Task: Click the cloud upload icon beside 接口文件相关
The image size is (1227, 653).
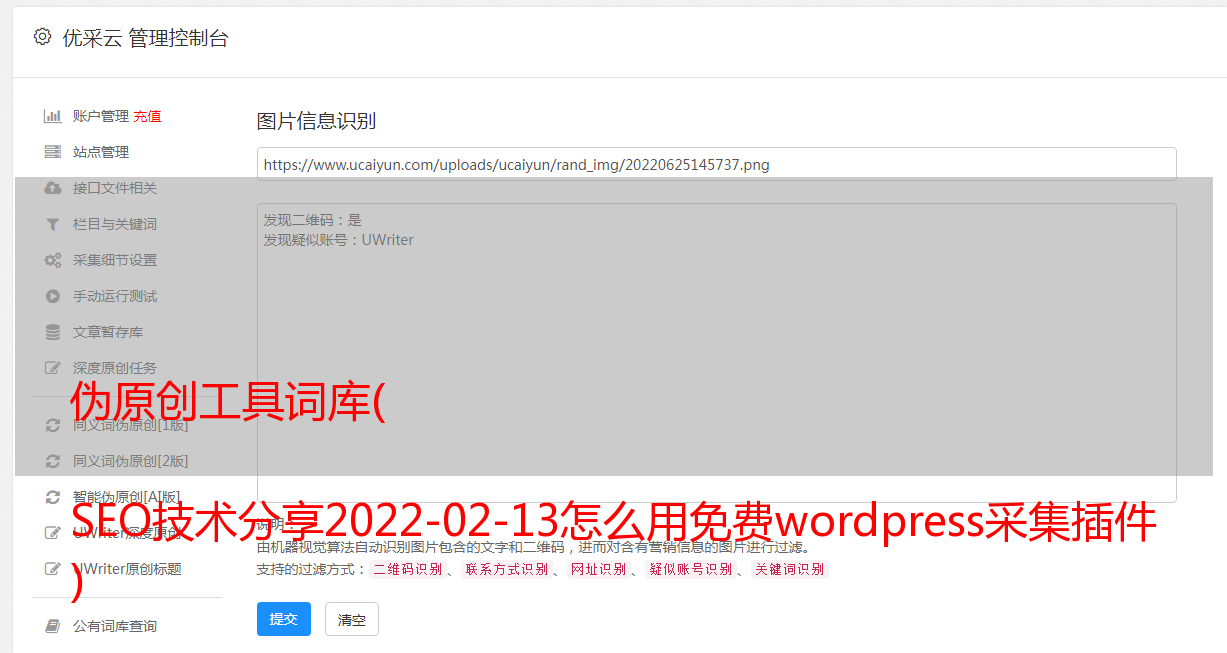Action: tap(53, 188)
